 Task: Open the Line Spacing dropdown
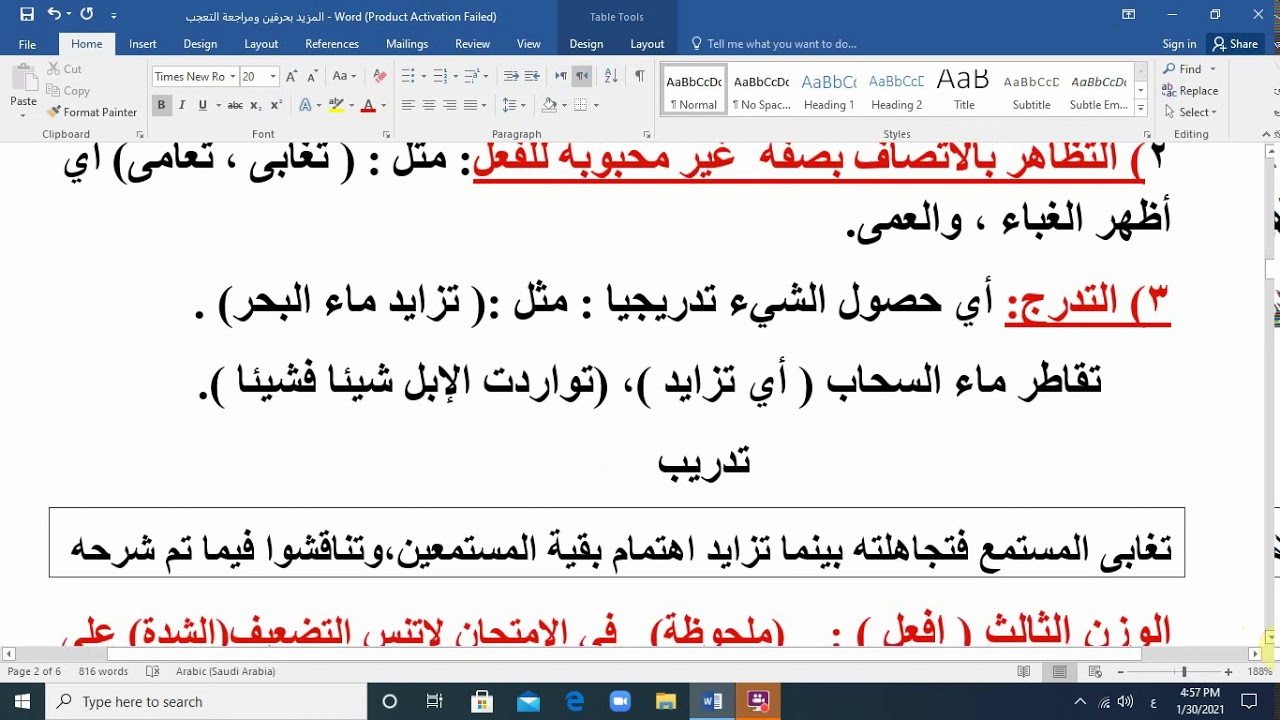[513, 105]
